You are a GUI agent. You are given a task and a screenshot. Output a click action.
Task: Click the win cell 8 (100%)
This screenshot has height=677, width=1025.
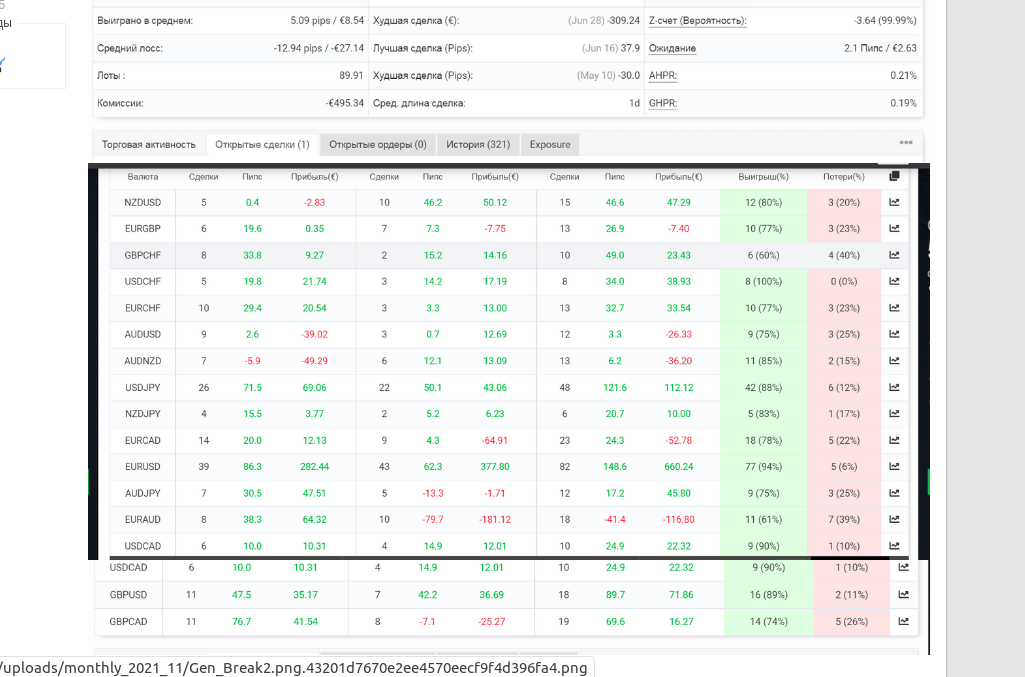pyautogui.click(x=764, y=282)
